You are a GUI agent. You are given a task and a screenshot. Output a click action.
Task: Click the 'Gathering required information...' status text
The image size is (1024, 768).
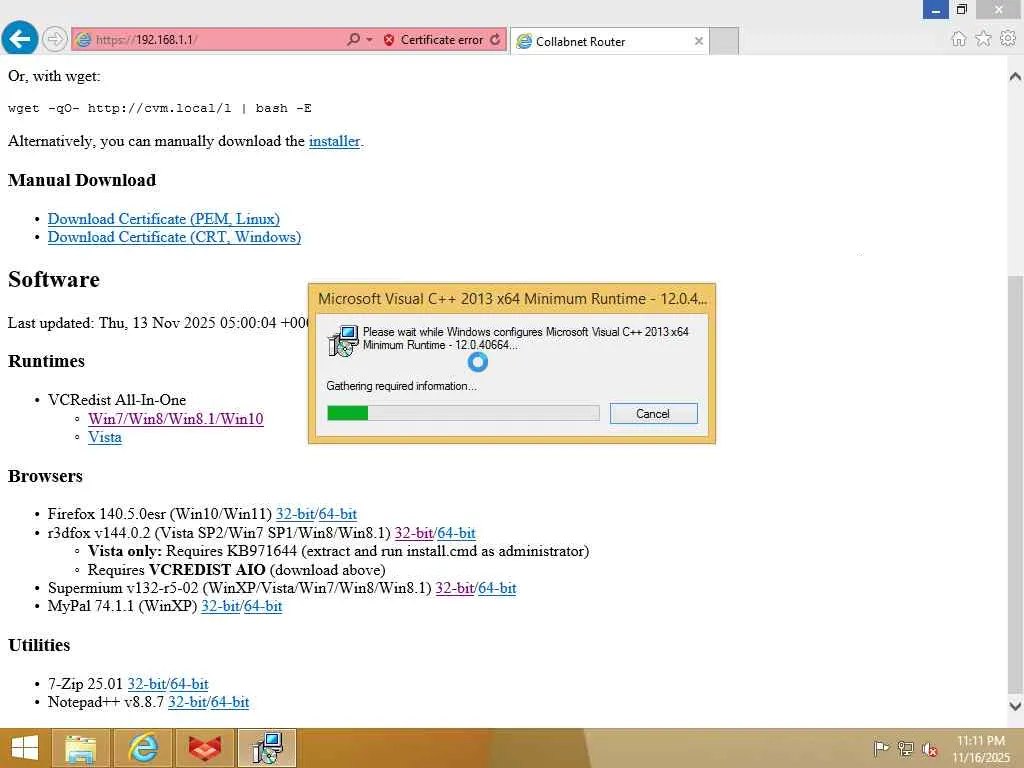click(x=401, y=386)
